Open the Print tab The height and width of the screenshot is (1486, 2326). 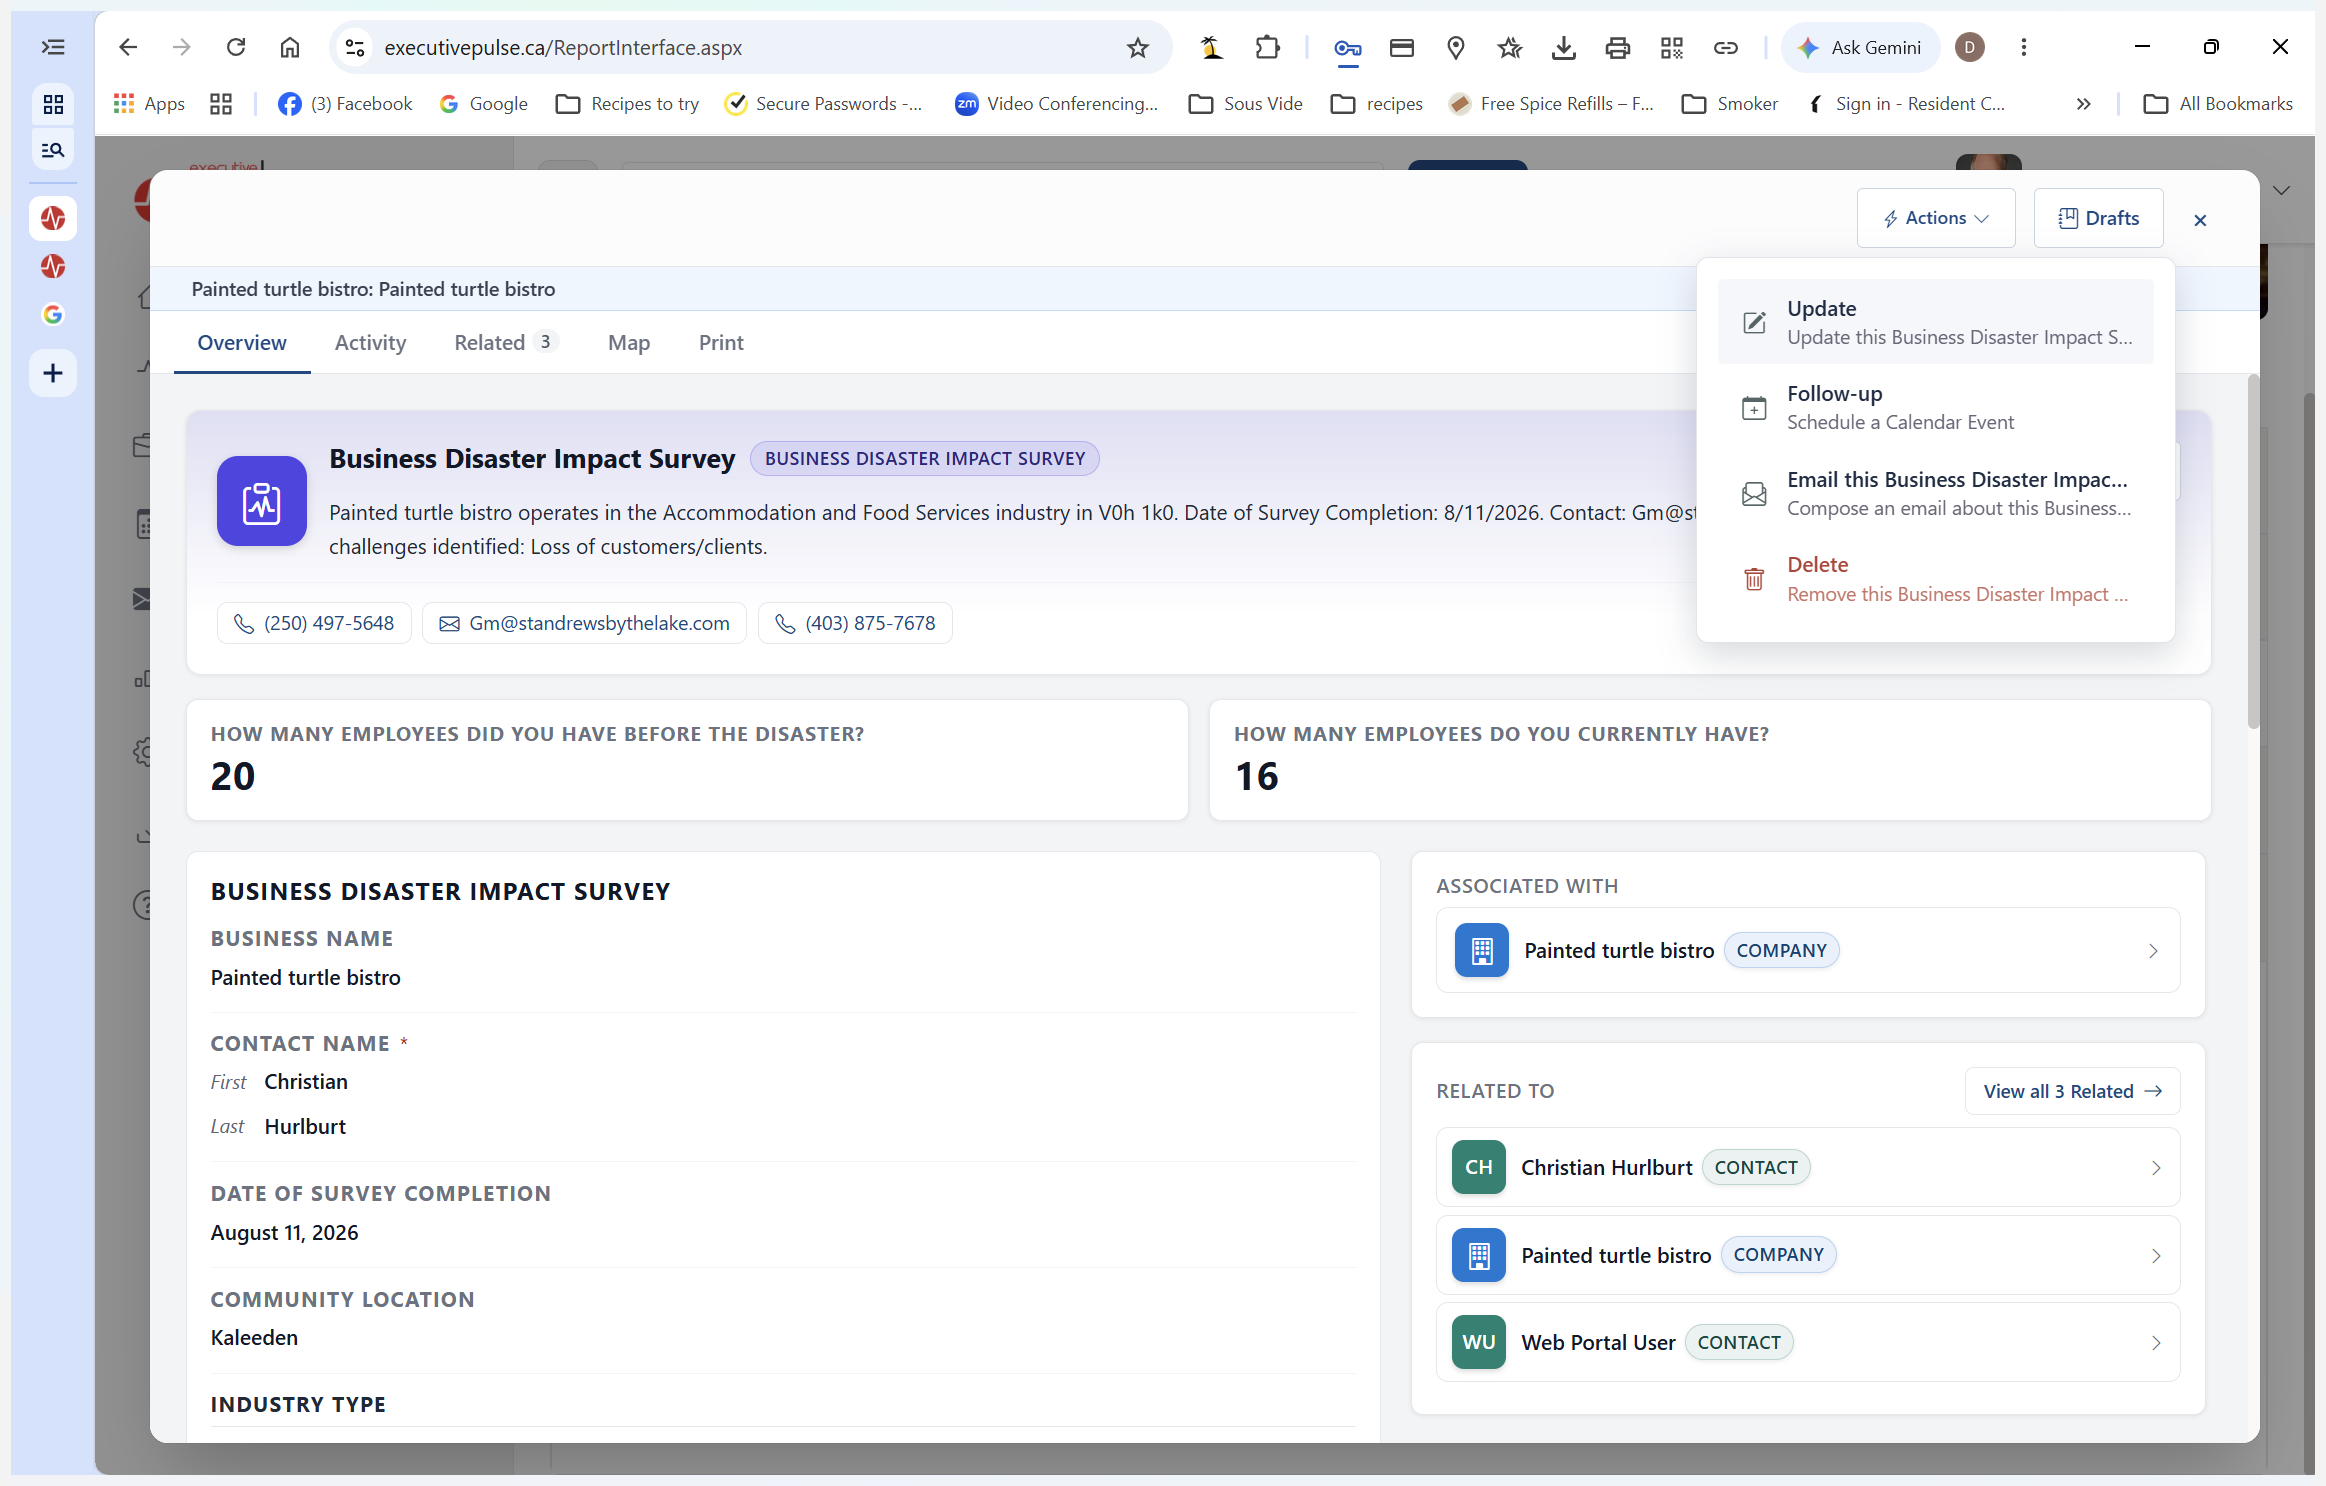[x=721, y=343]
